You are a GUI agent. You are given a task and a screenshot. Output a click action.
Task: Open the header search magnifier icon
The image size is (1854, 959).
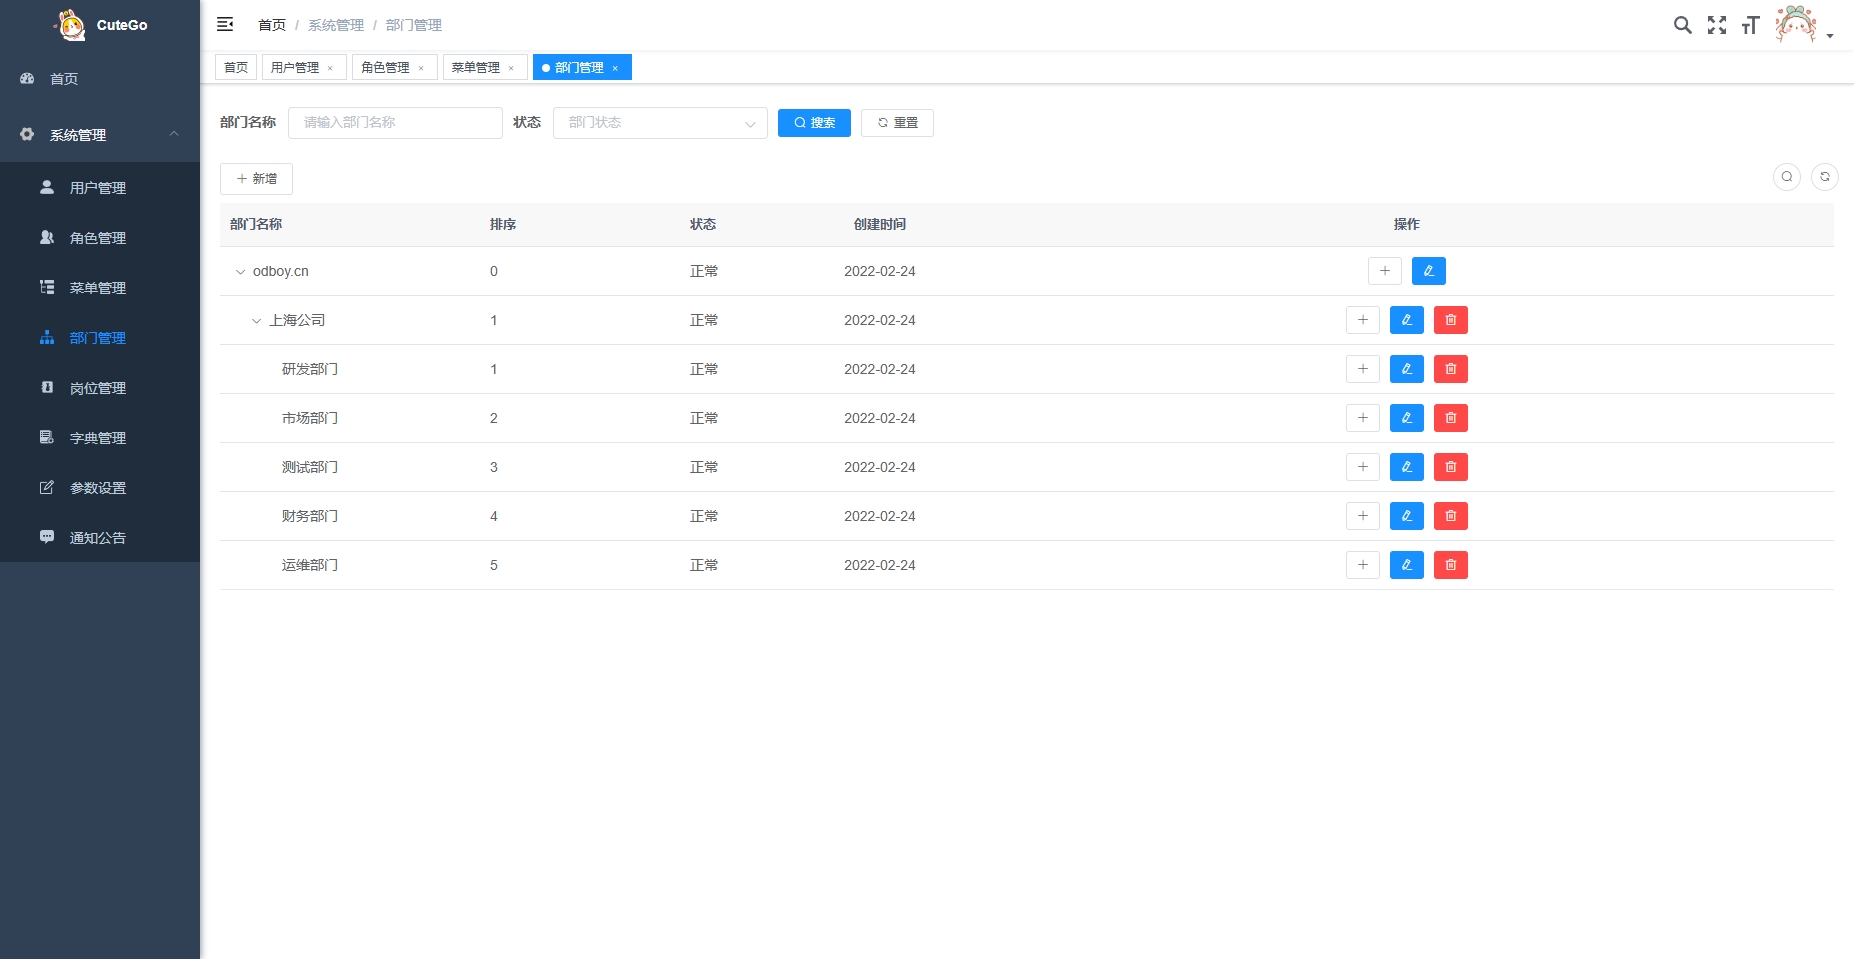(1683, 25)
